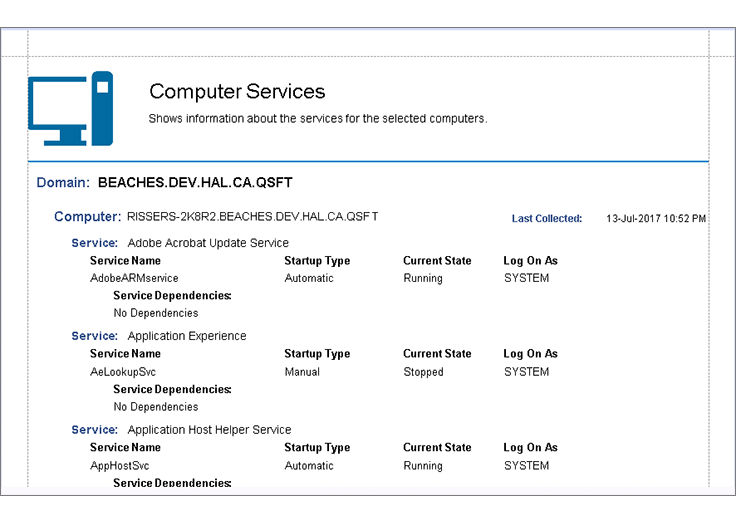Click Service Name header above AdobeARMservice
The width and height of the screenshot is (736, 523).
125,261
